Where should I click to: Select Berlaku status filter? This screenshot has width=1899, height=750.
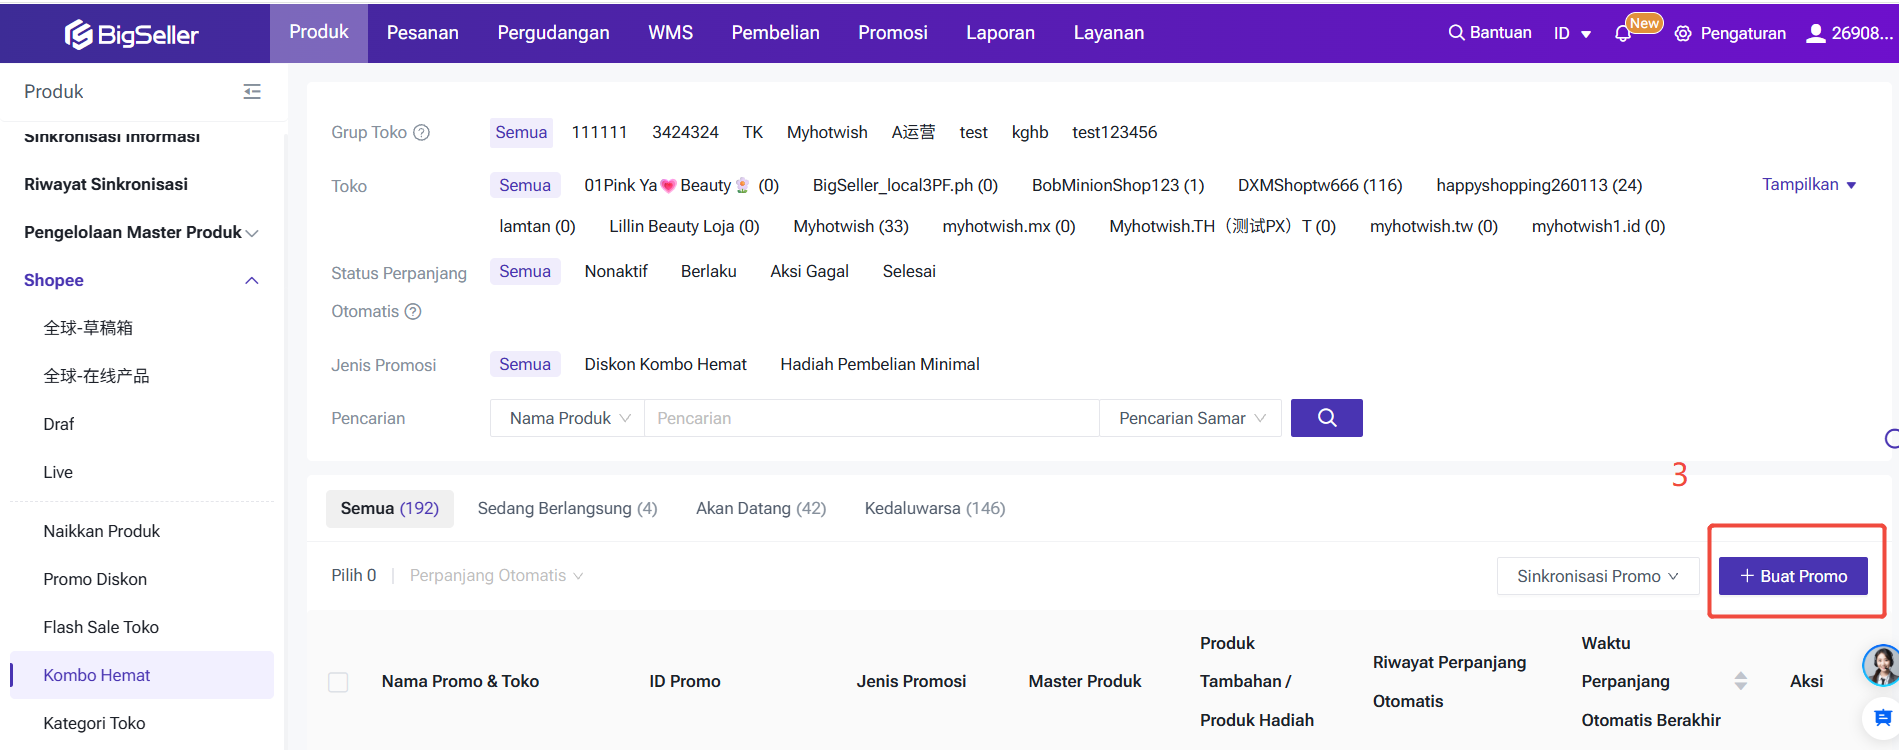coord(708,272)
